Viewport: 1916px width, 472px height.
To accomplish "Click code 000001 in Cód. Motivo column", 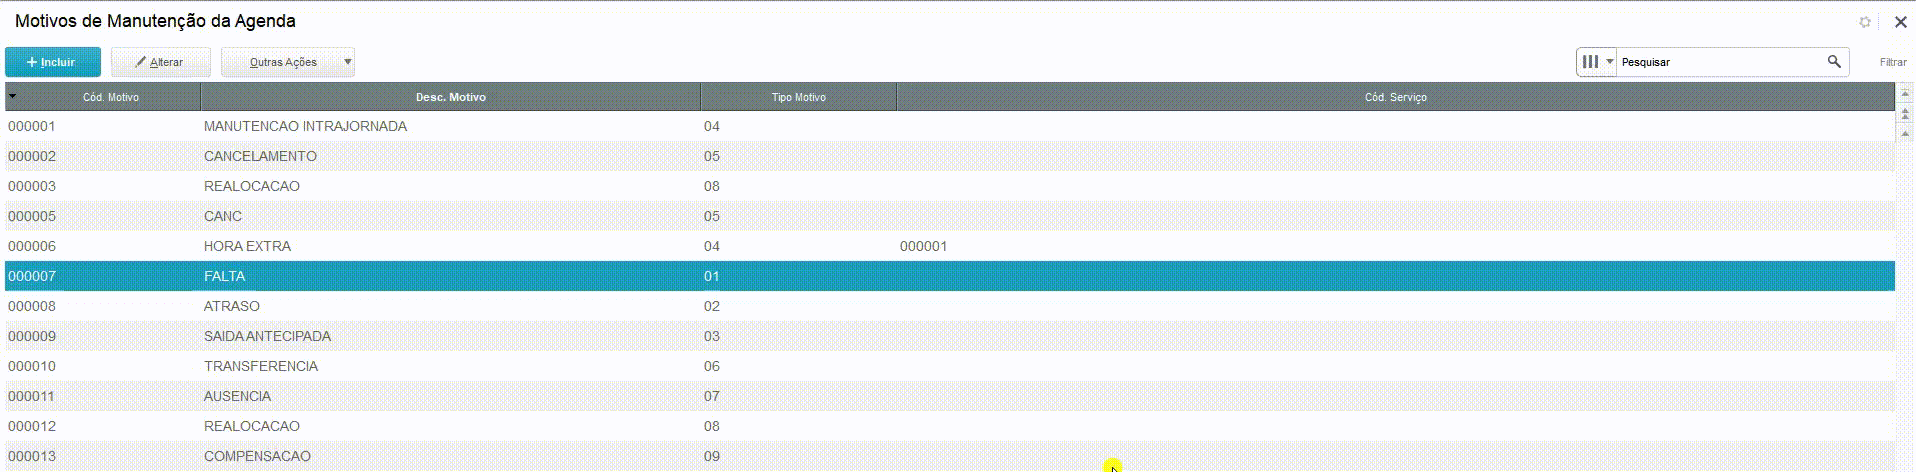I will tap(32, 126).
